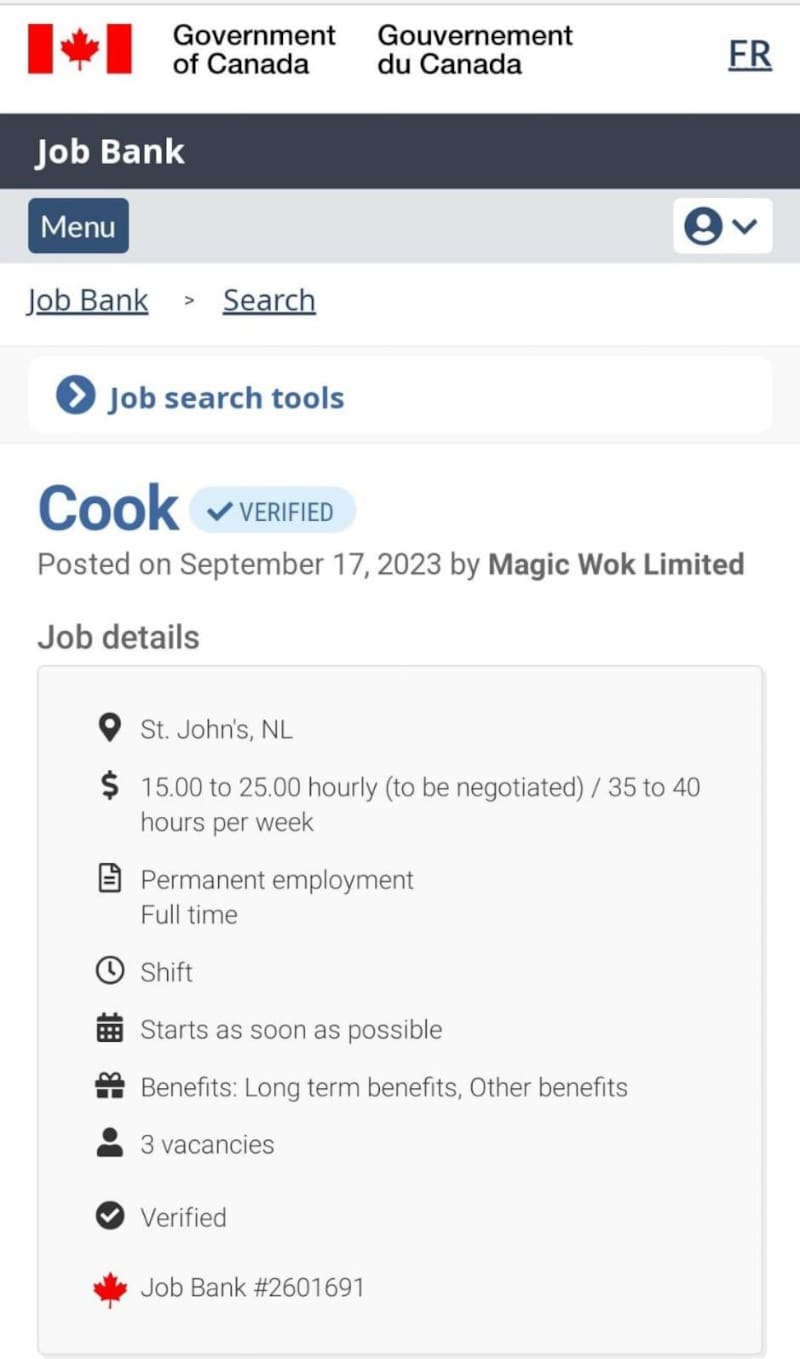Click the red maple leaf icon

click(x=109, y=1288)
